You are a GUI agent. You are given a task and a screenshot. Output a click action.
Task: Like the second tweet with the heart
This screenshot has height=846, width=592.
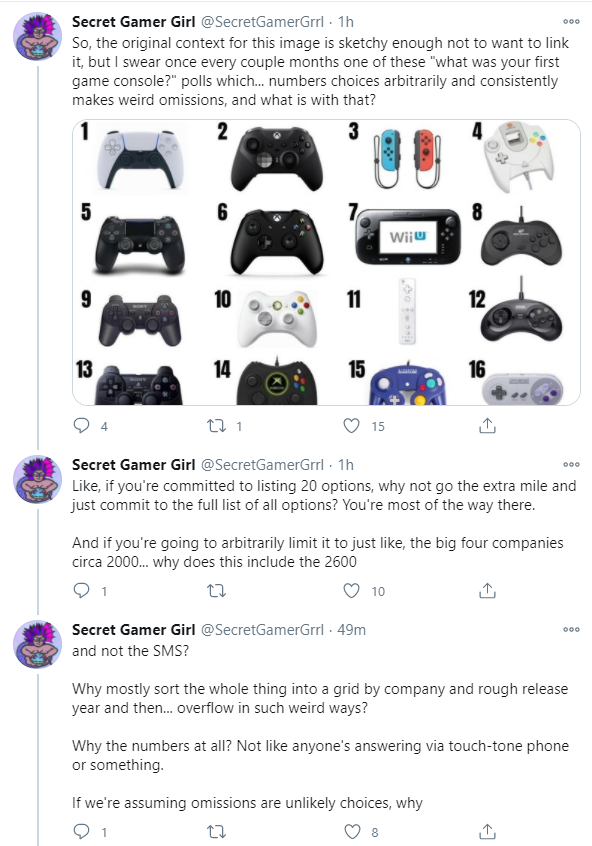(350, 591)
